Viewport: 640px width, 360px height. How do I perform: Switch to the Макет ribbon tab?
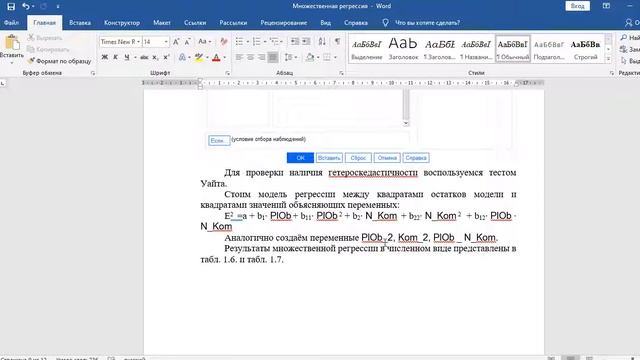162,23
